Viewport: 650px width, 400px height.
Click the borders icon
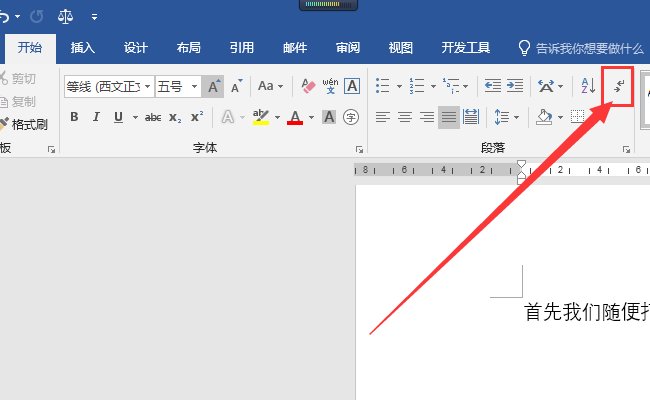tap(577, 117)
